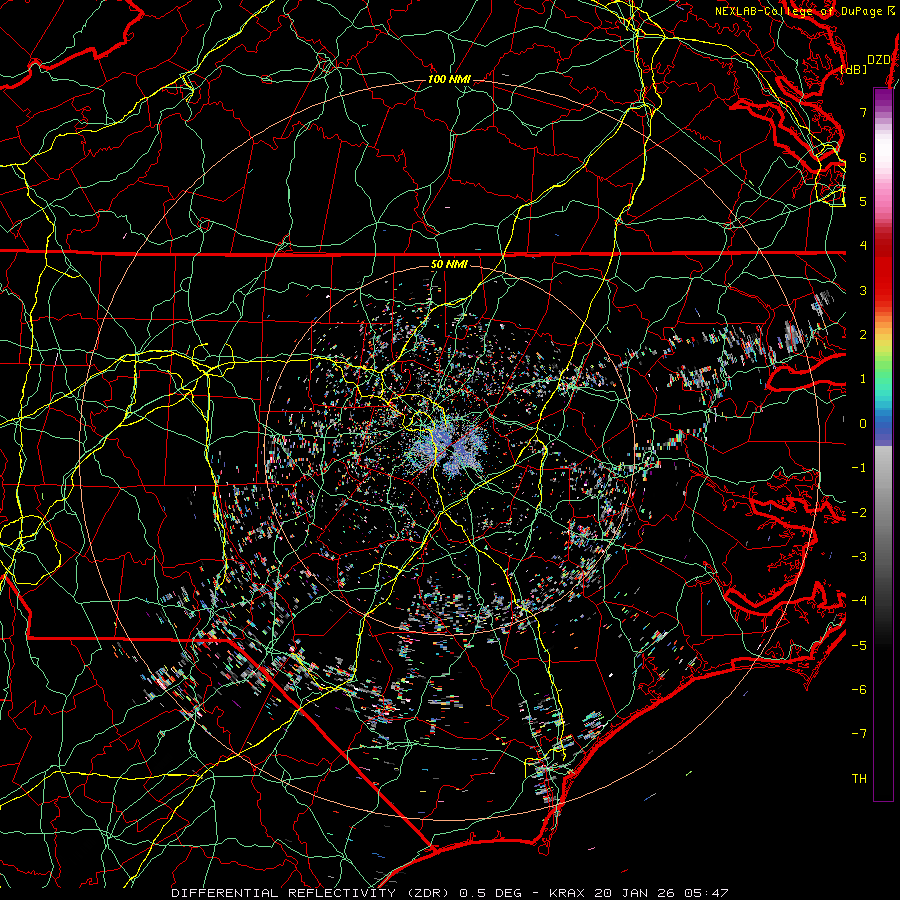Click the [dB] unit label

coord(854,69)
